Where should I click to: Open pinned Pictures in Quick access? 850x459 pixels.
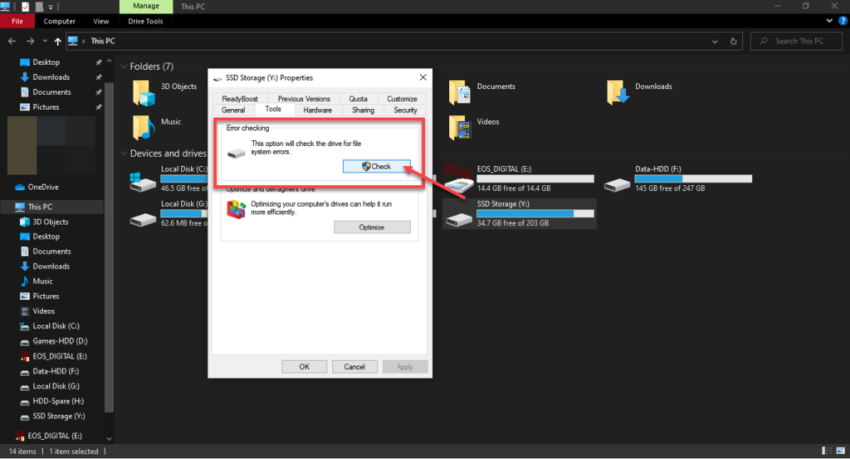pos(46,107)
